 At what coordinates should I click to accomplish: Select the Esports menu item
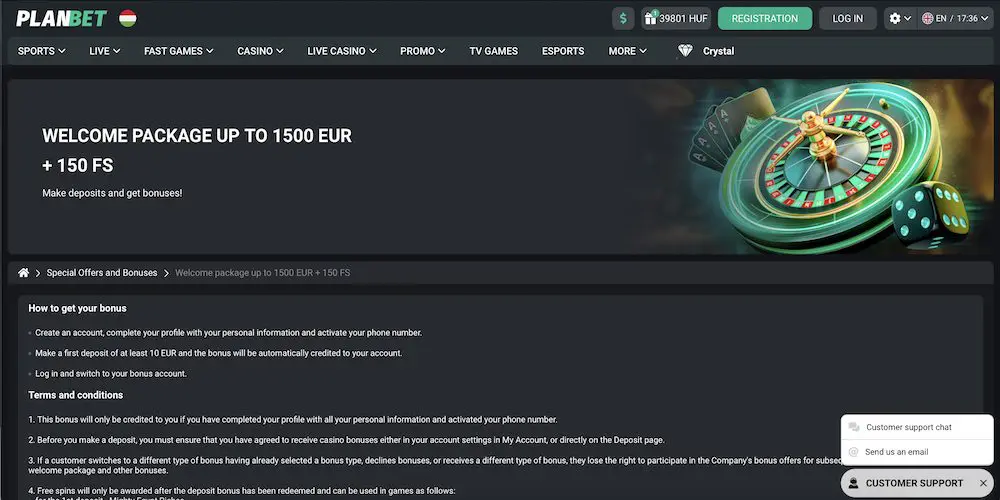tap(563, 51)
